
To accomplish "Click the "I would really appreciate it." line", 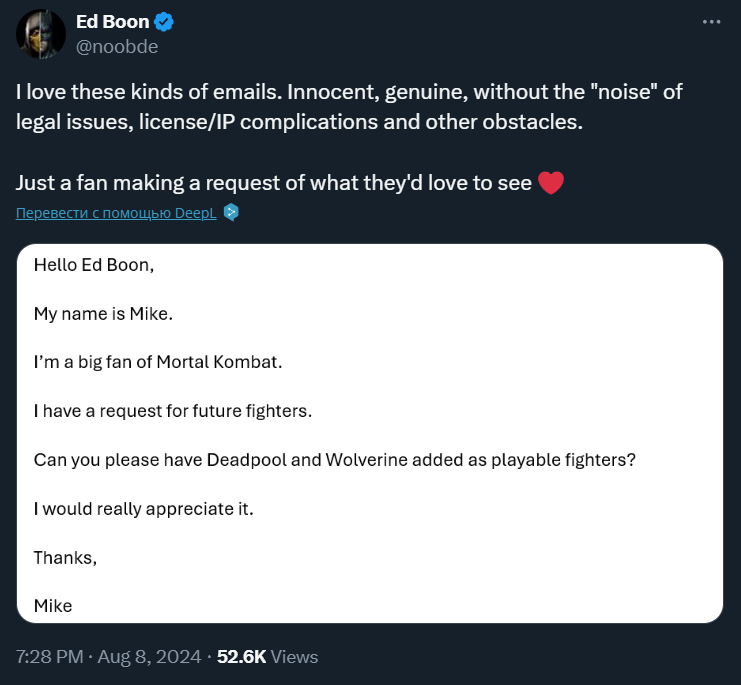I will coord(144,508).
